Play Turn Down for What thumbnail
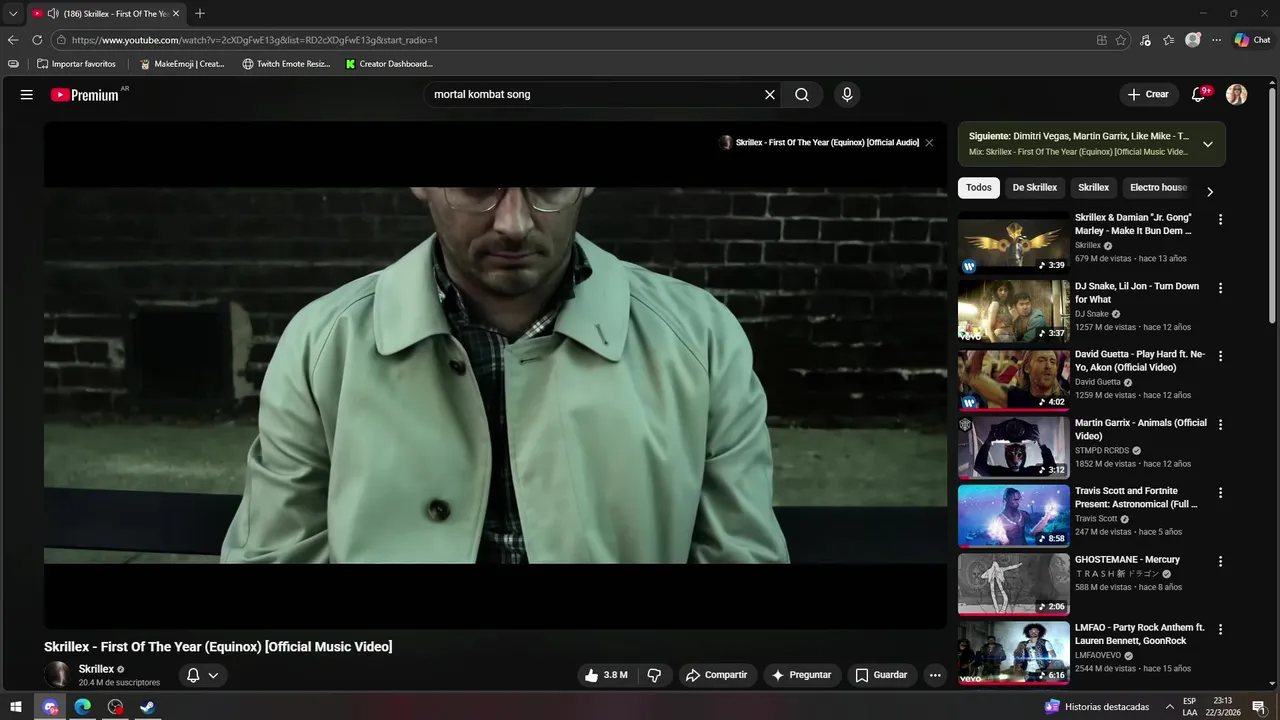This screenshot has width=1280, height=720. pyautogui.click(x=1014, y=311)
